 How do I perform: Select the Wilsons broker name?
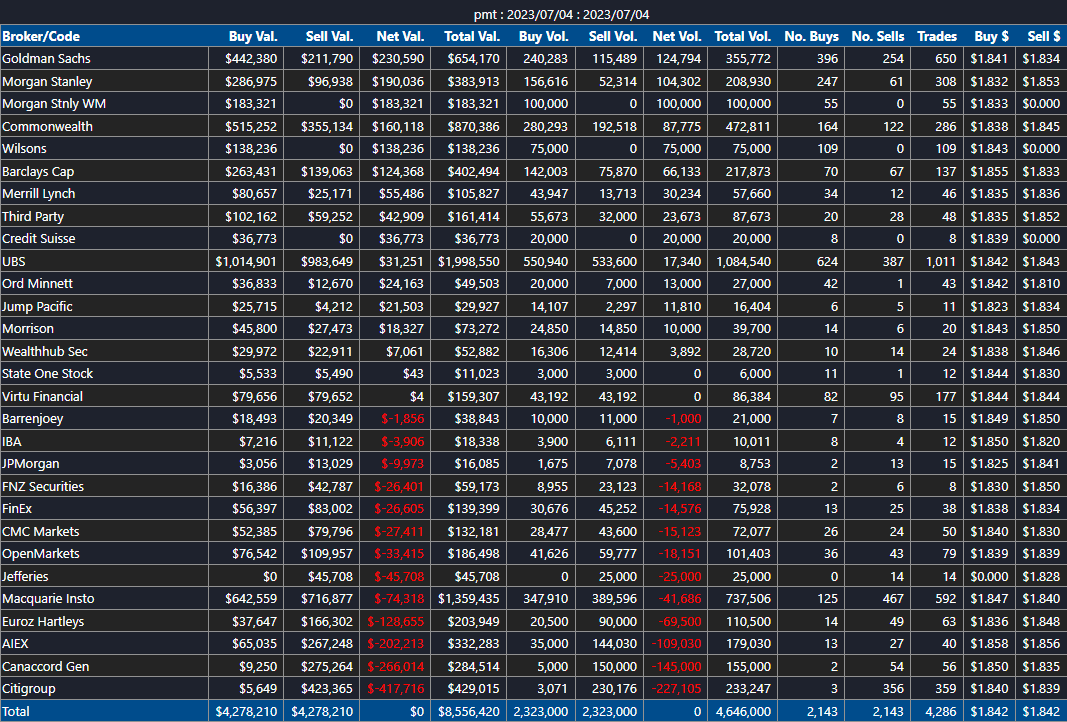24,148
